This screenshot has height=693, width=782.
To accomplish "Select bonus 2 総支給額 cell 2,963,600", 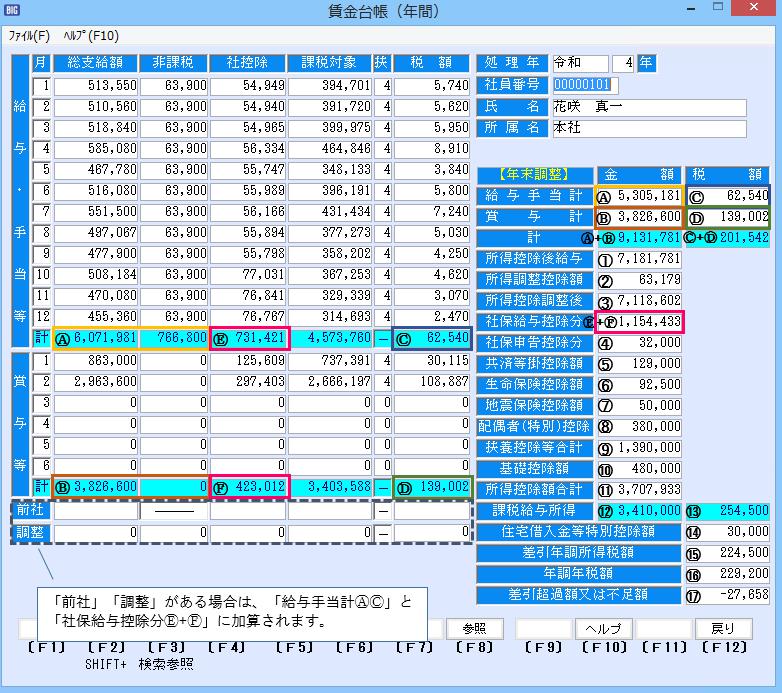I will tap(96, 381).
